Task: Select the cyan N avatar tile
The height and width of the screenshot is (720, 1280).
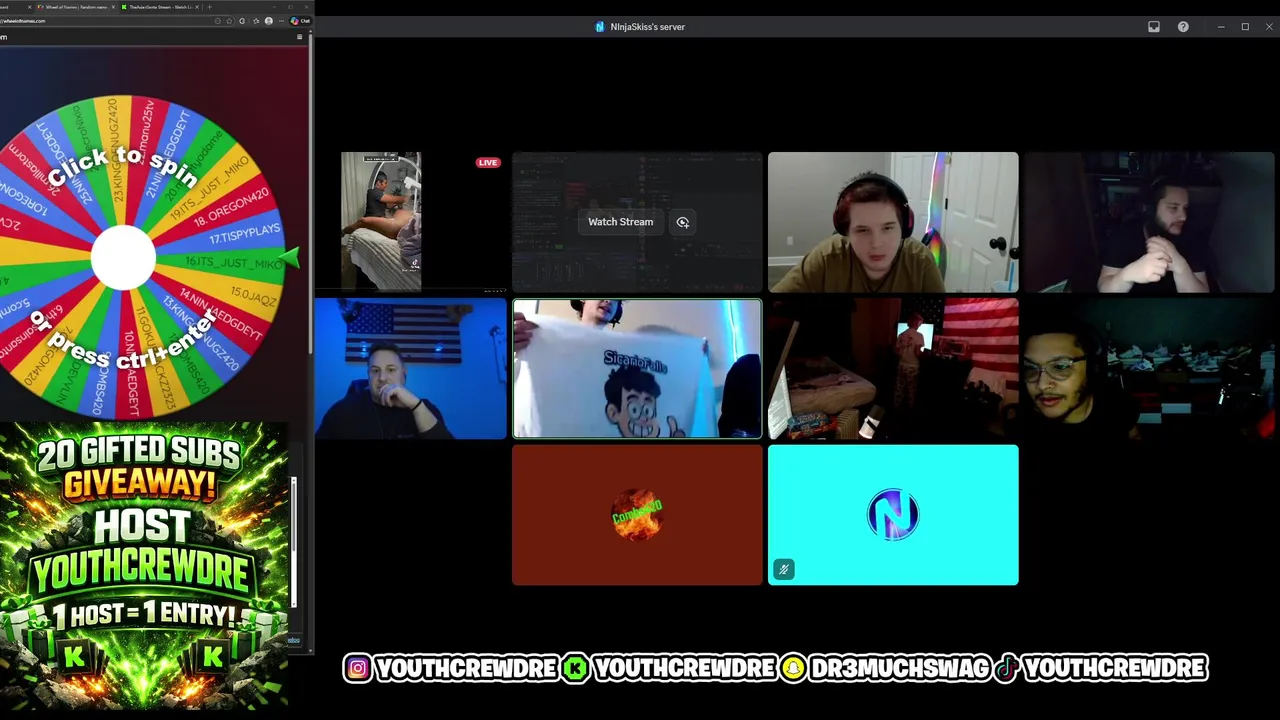Action: [x=893, y=515]
